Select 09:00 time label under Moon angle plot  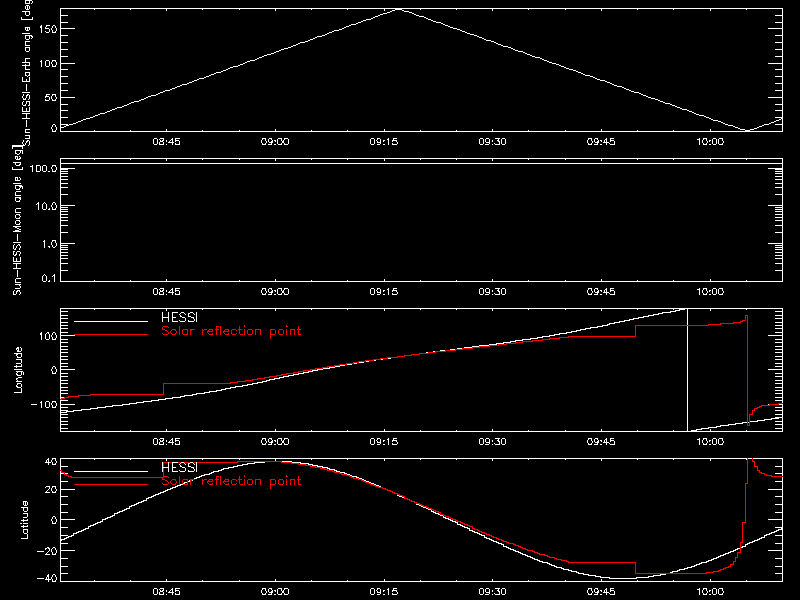click(x=275, y=291)
